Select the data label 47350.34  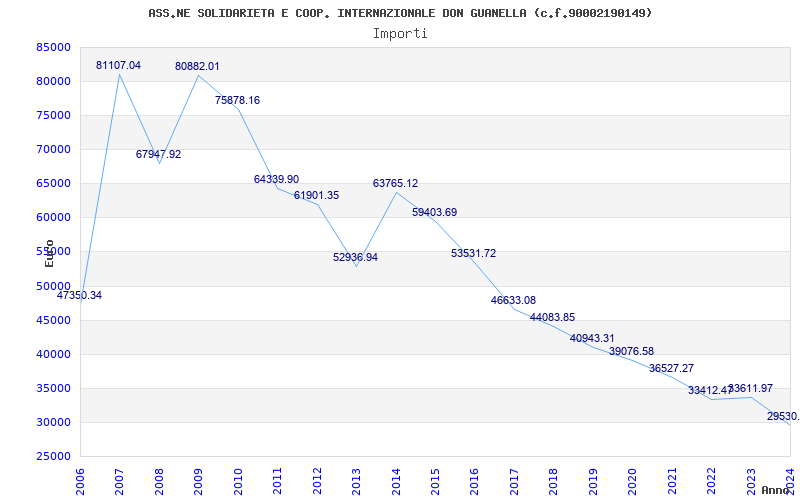point(79,295)
